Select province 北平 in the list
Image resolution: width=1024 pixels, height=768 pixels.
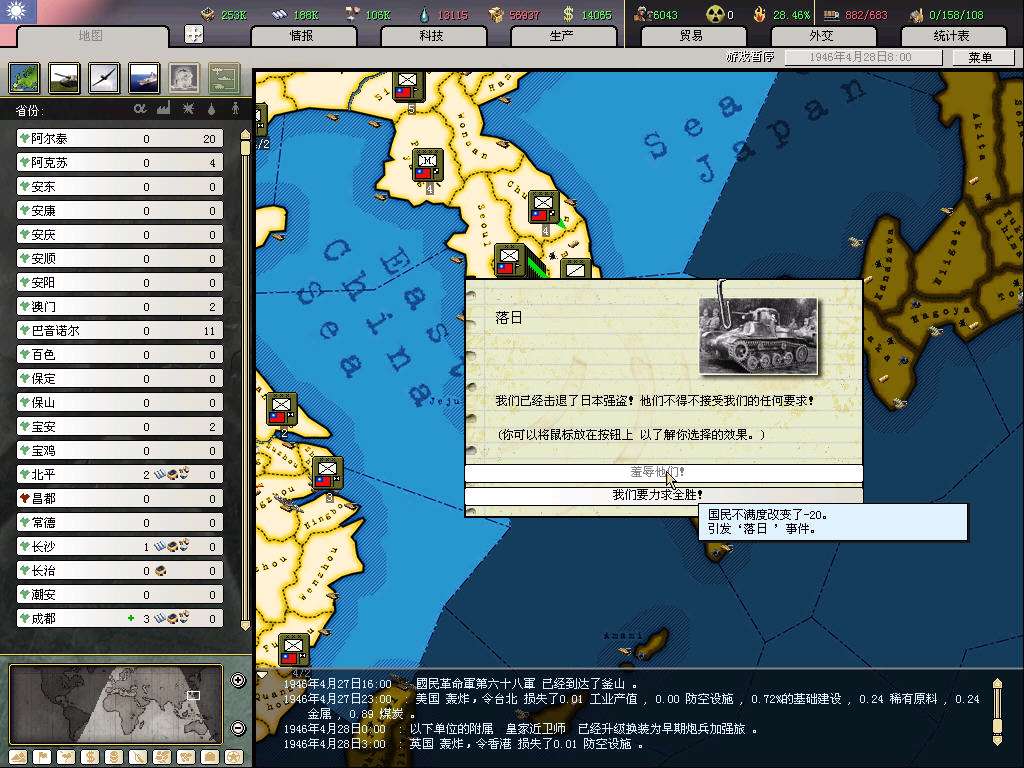click(120, 475)
